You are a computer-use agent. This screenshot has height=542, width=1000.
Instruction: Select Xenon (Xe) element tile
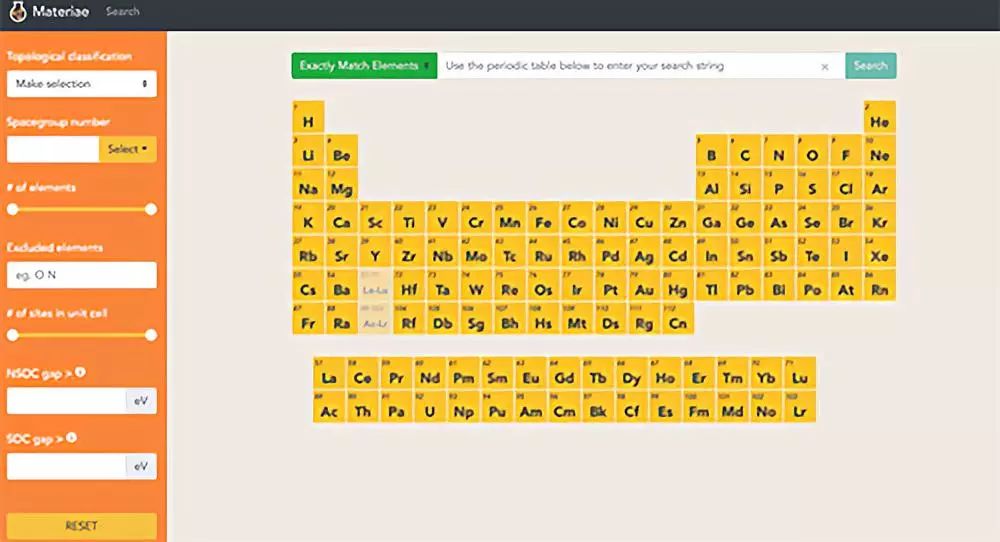coord(879,252)
